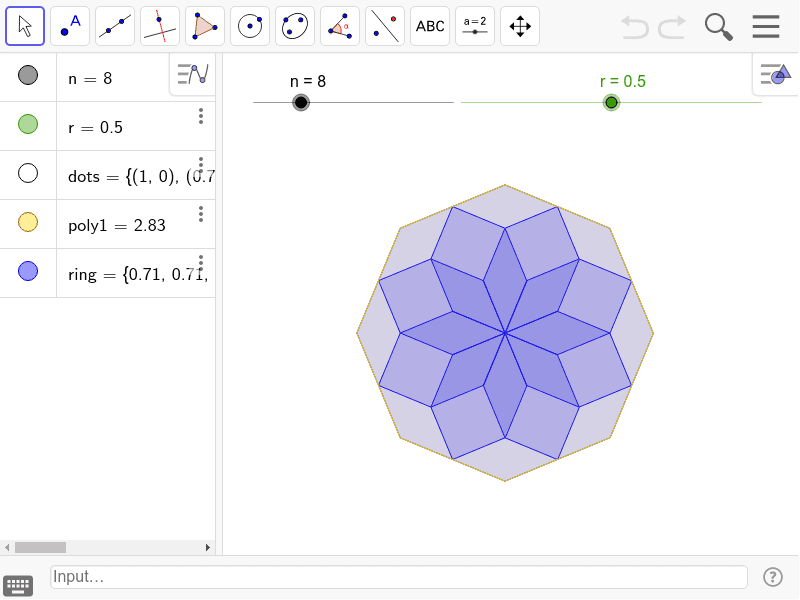Image resolution: width=800 pixels, height=600 pixels.
Task: Toggle visibility of dots list
Action: tap(28, 173)
